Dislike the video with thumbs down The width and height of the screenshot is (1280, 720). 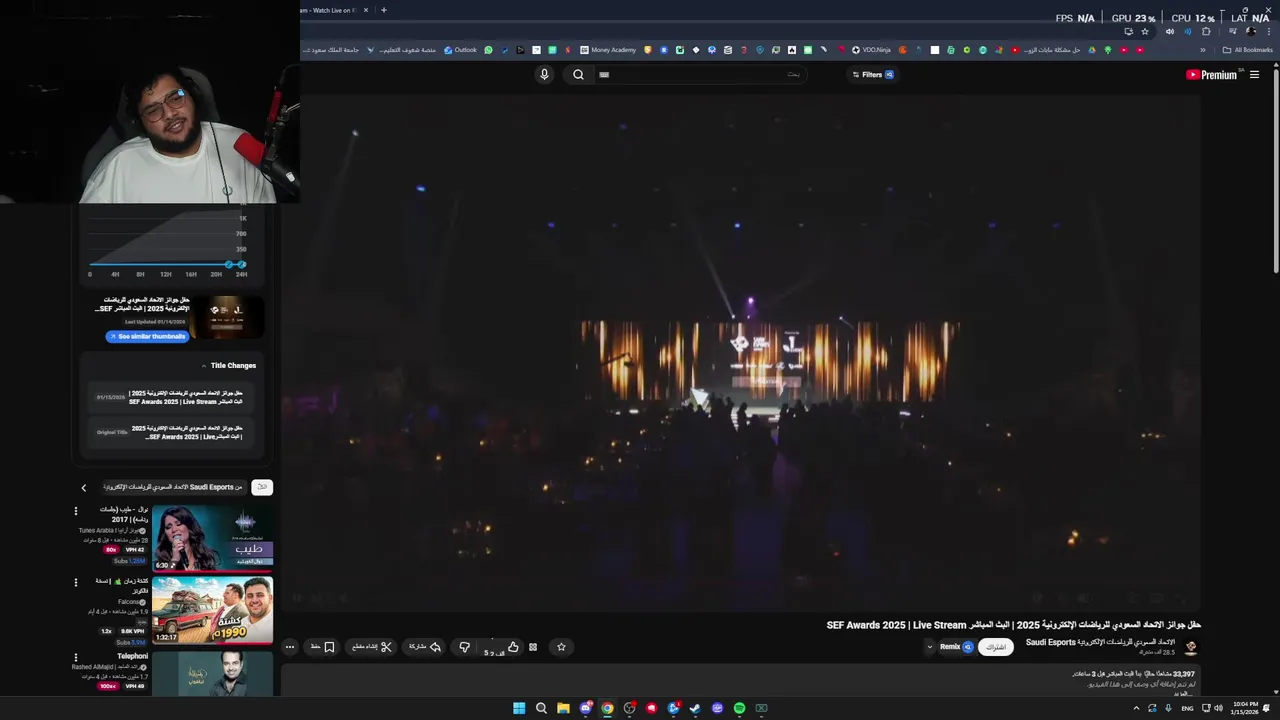(464, 647)
